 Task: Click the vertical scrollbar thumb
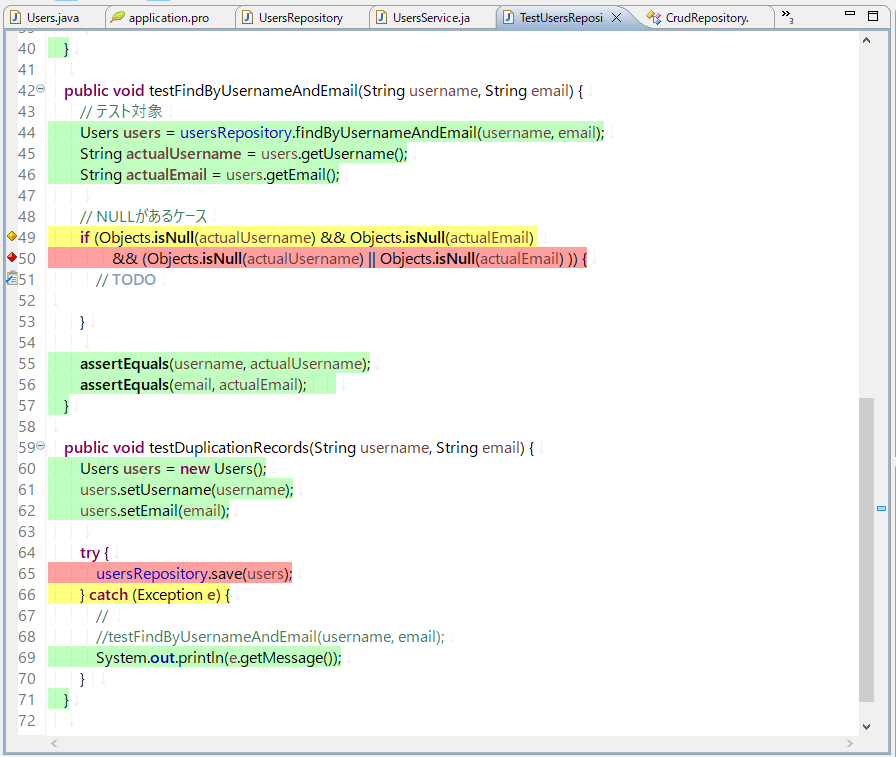point(866,550)
